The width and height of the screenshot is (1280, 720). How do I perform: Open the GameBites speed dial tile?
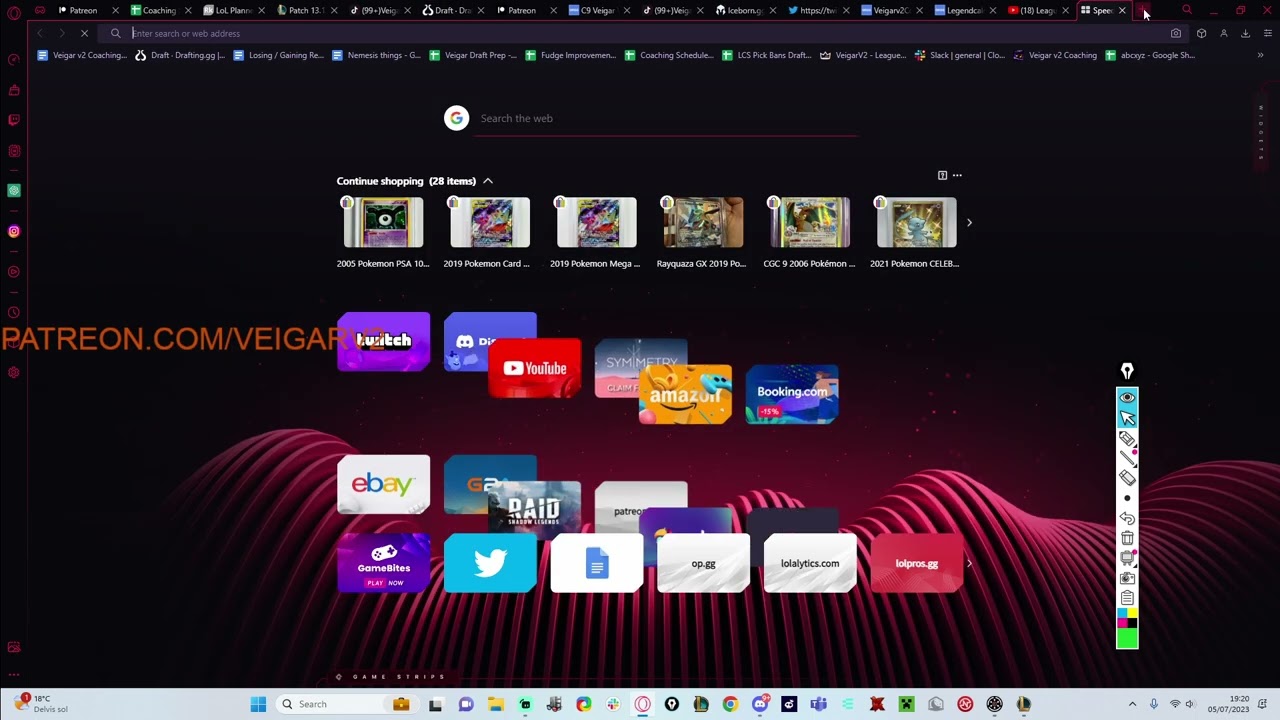(384, 563)
